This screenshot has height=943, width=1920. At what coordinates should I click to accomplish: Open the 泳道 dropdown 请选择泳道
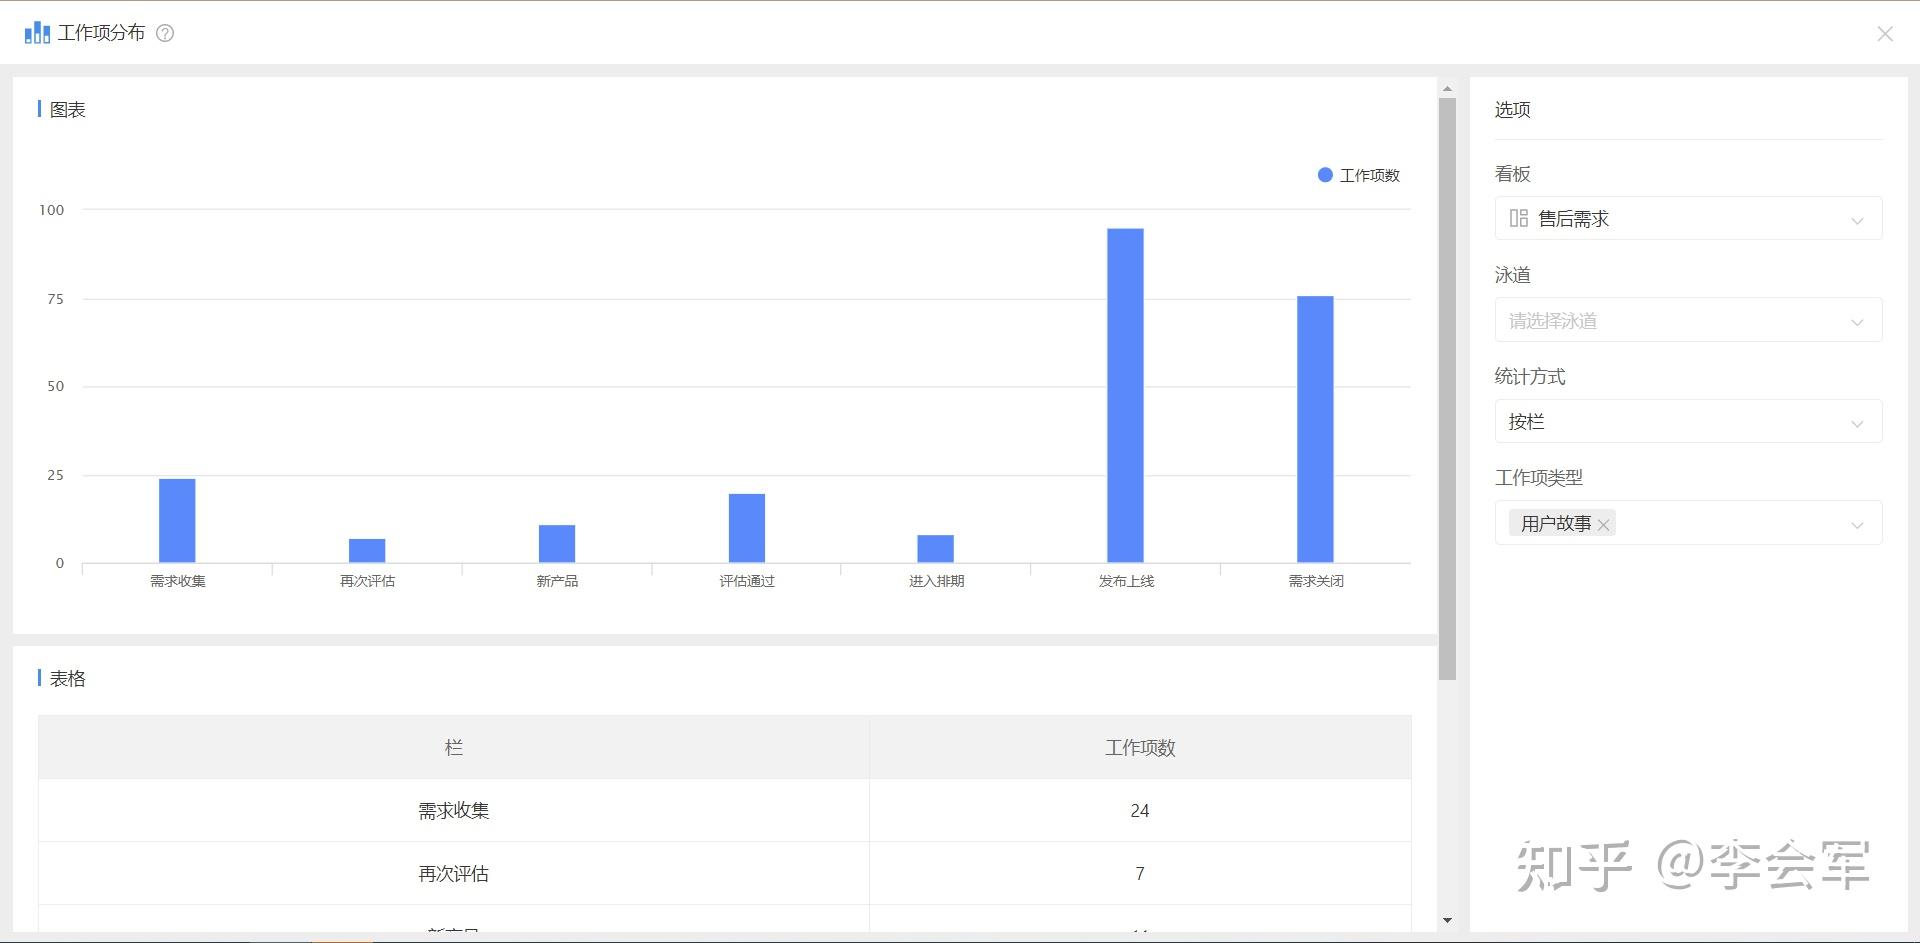click(1688, 321)
